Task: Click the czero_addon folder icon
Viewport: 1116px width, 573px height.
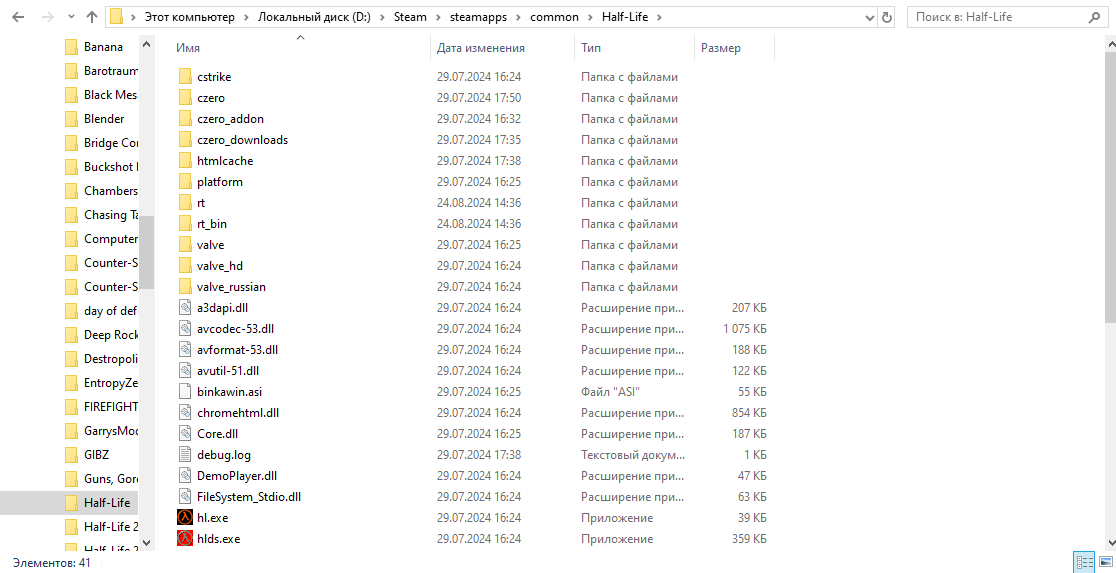Action: point(185,119)
